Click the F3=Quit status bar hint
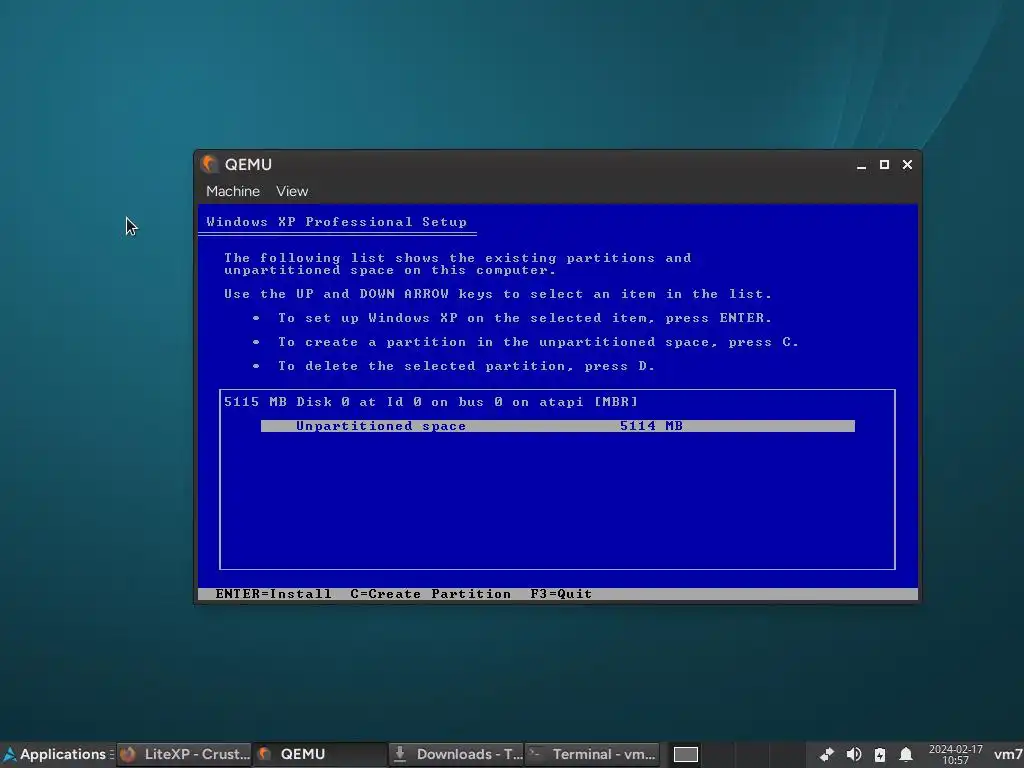The image size is (1024, 768). [561, 594]
